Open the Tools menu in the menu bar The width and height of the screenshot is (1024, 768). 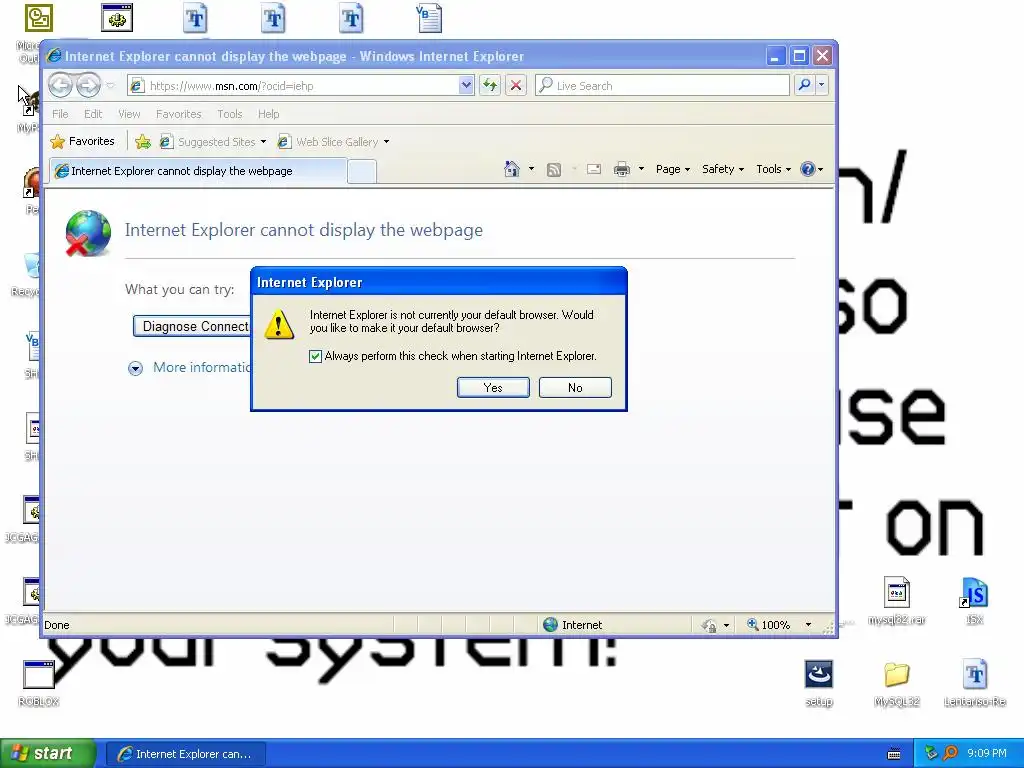pyautogui.click(x=229, y=114)
